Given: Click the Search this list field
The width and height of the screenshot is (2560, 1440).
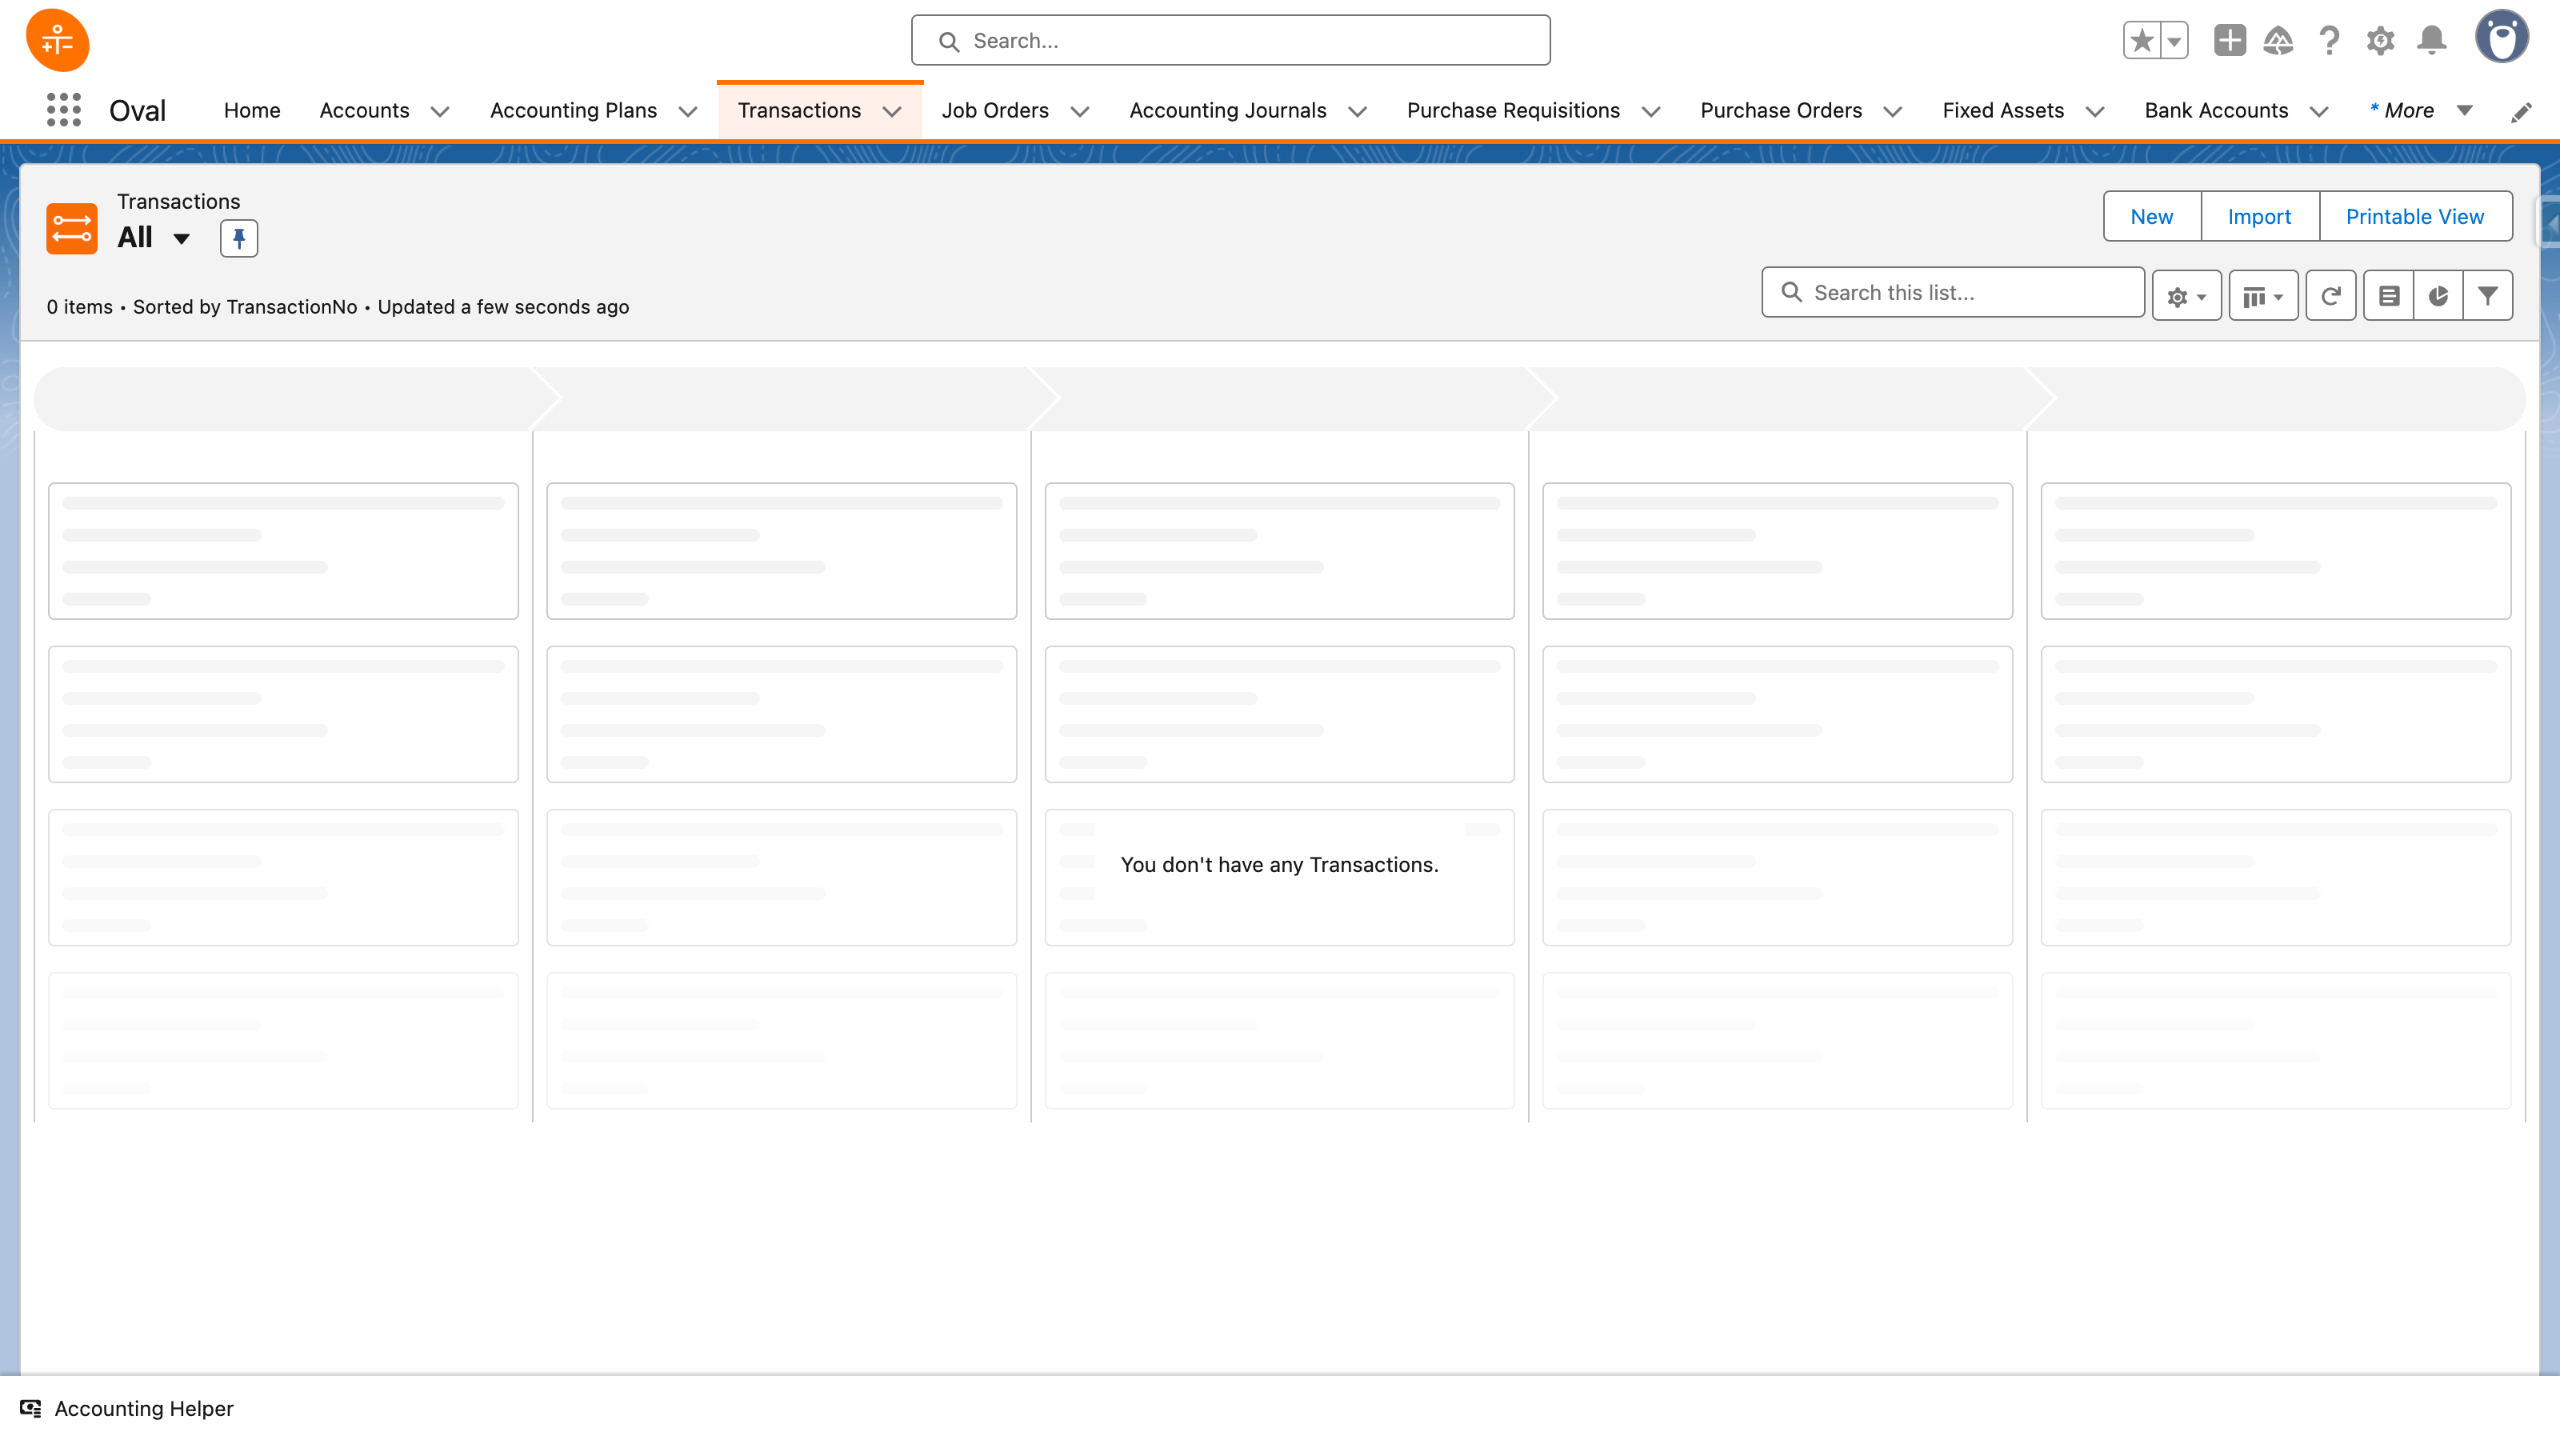Looking at the screenshot, I should coord(1952,292).
